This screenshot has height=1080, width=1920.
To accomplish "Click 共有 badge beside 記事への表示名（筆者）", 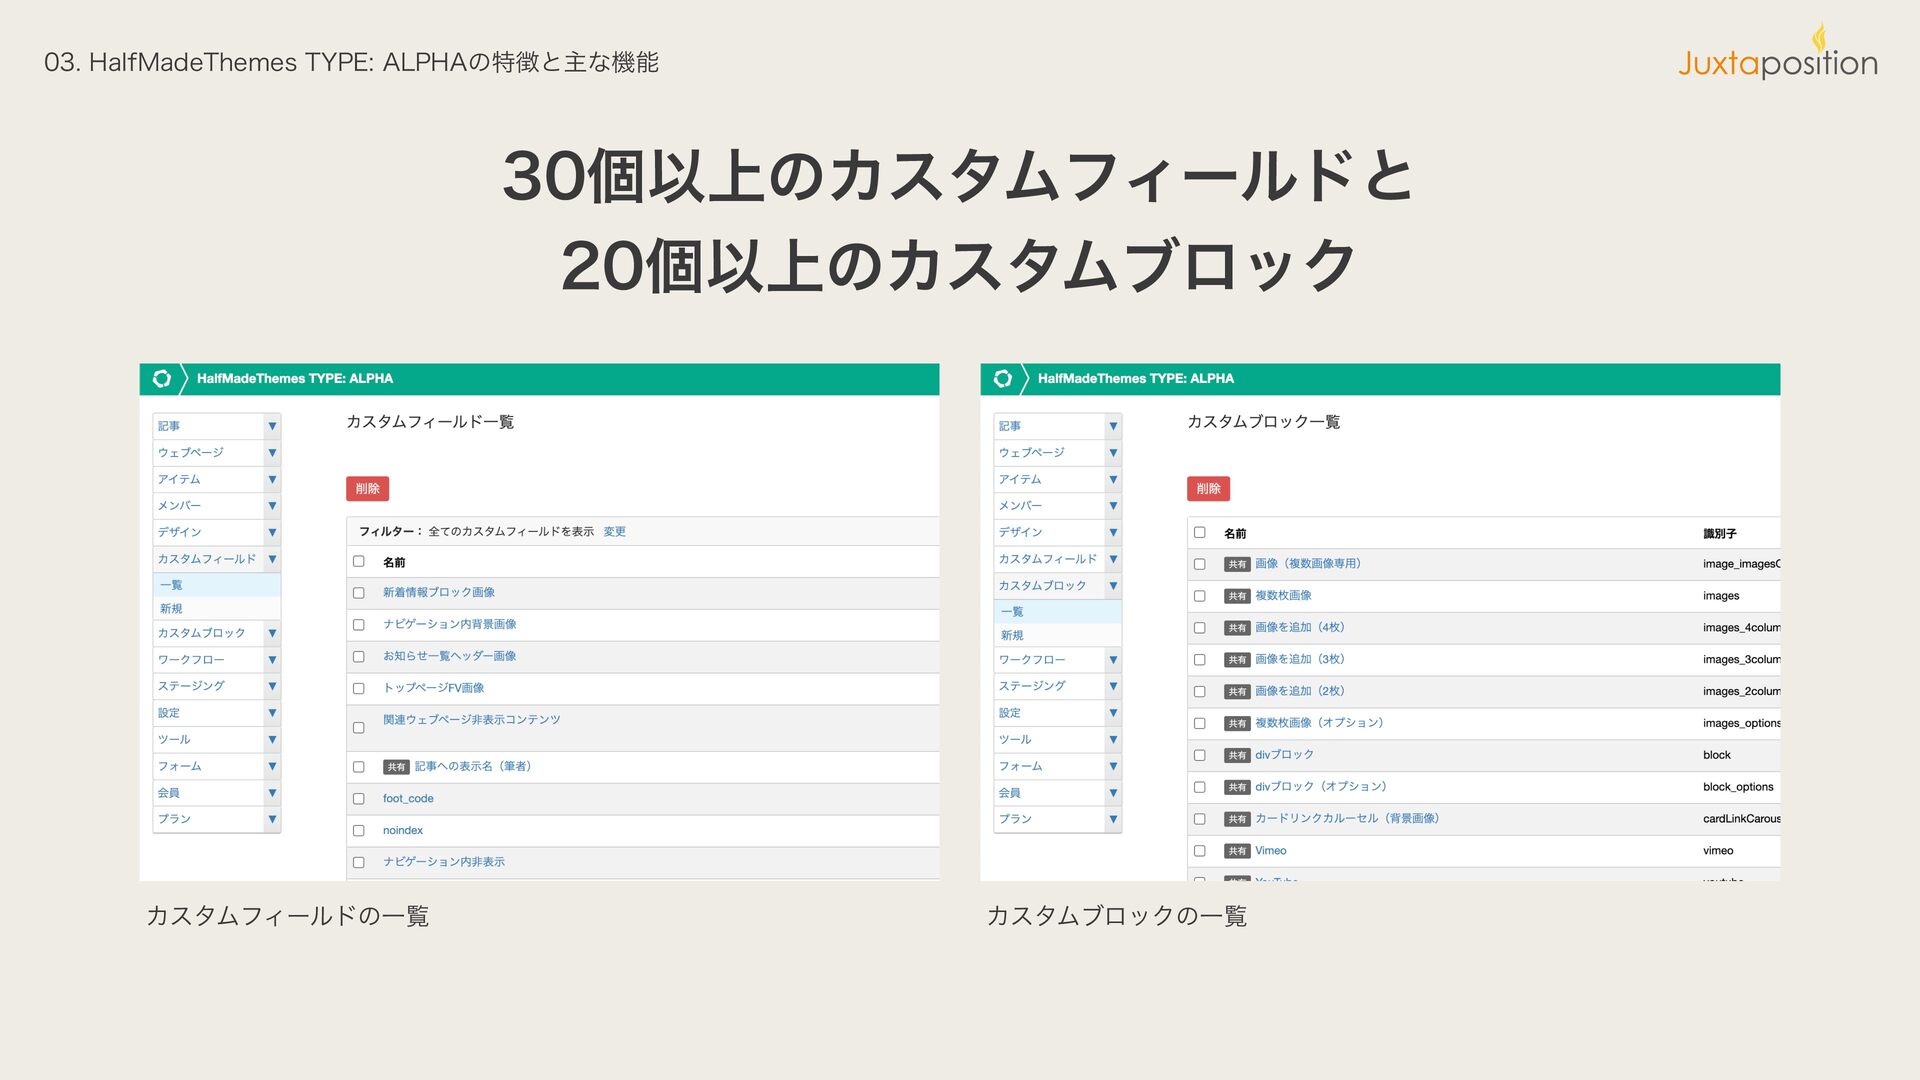I will [396, 767].
